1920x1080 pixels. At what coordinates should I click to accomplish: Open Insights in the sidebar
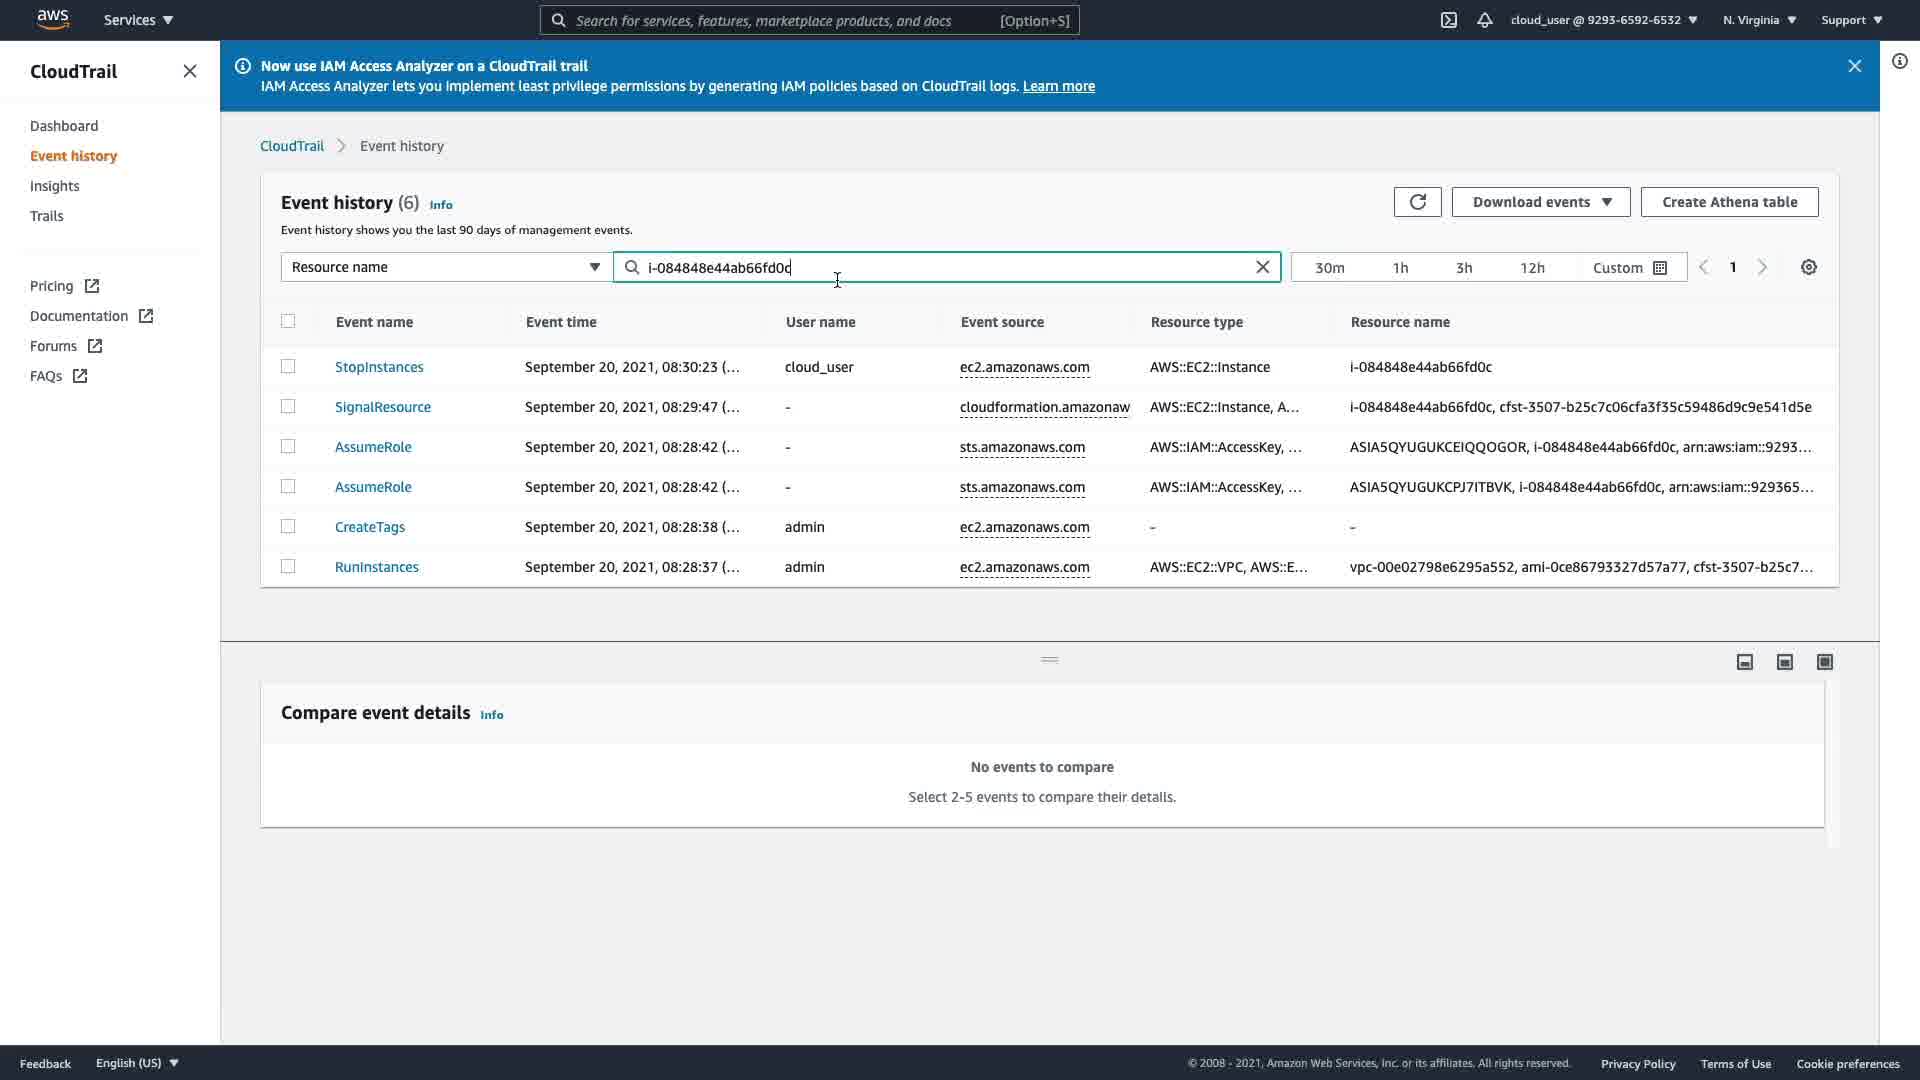[55, 186]
